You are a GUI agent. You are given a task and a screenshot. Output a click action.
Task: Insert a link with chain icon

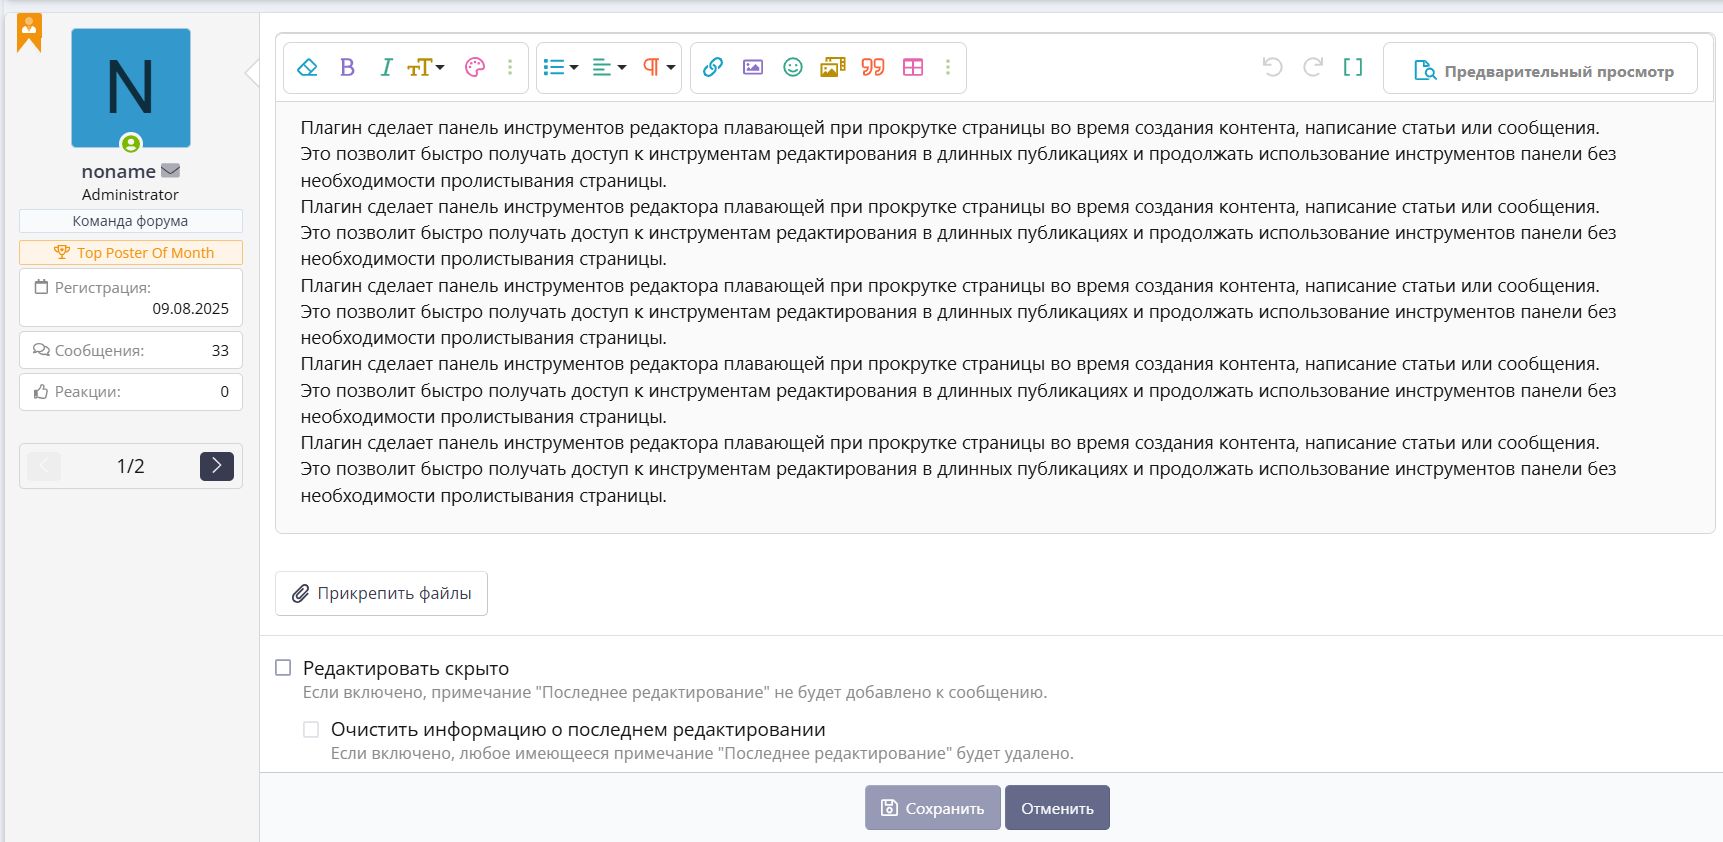[x=713, y=67]
